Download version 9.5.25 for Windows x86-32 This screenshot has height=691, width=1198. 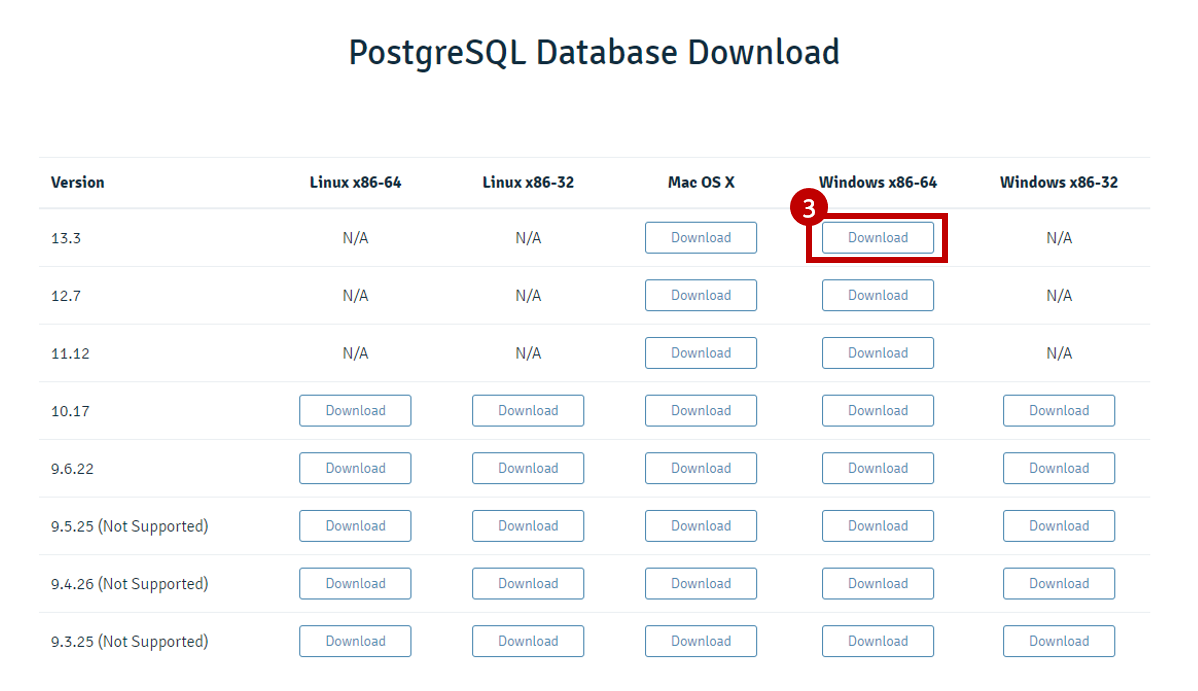tap(1058, 526)
